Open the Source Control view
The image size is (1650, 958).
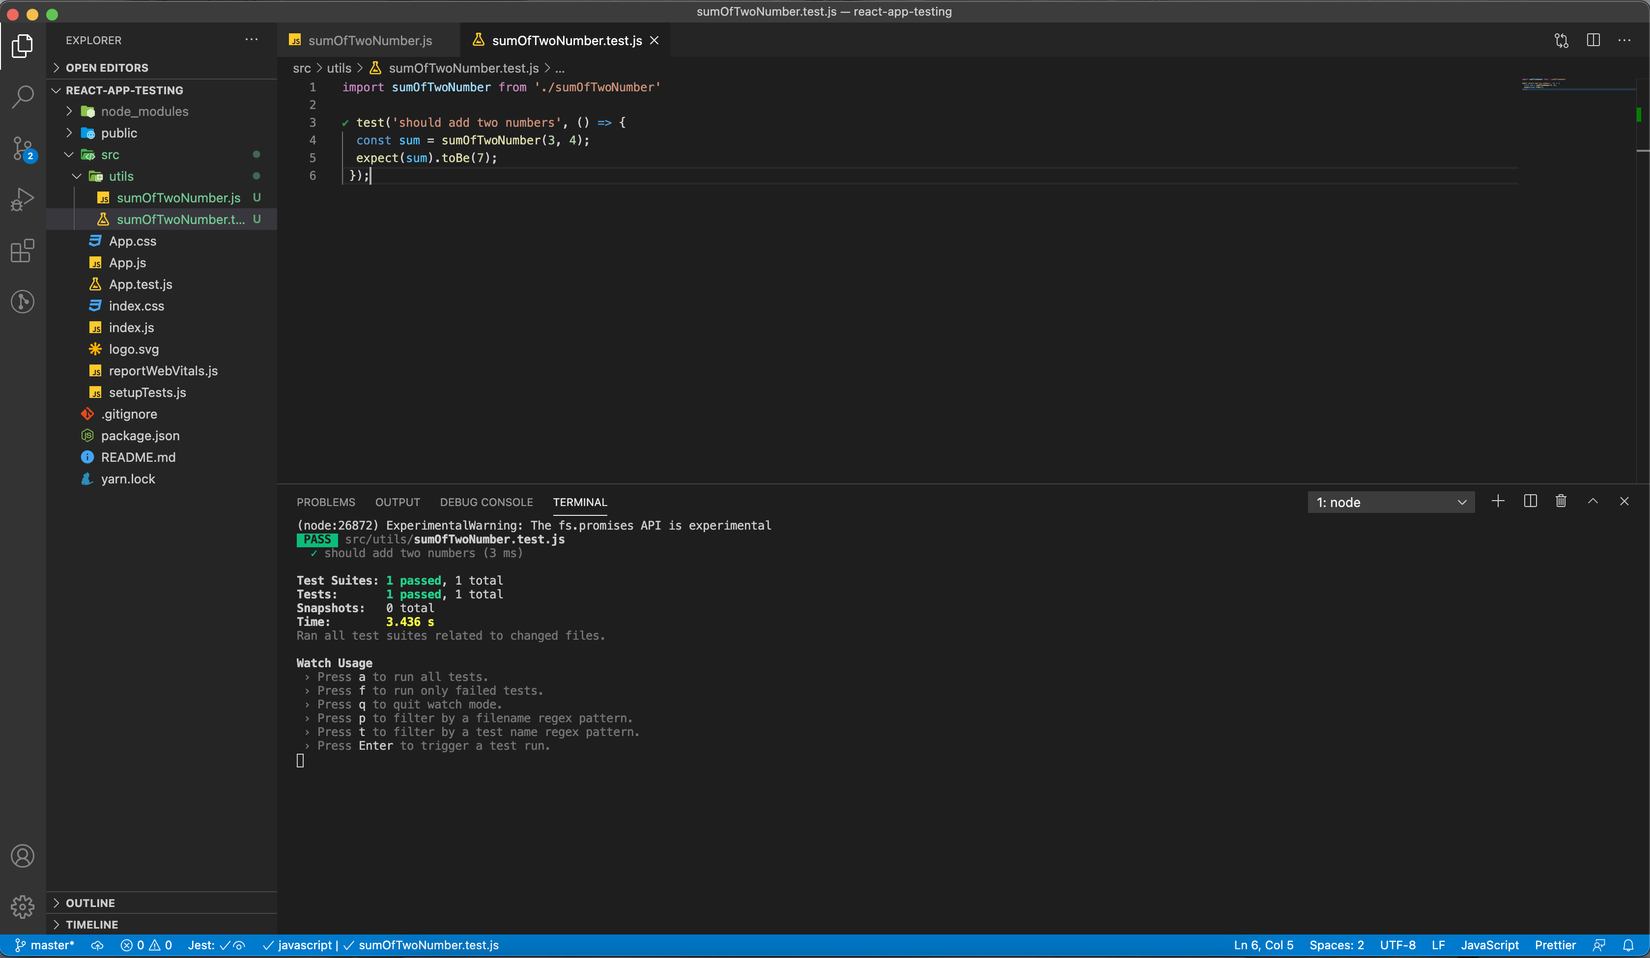point(22,149)
